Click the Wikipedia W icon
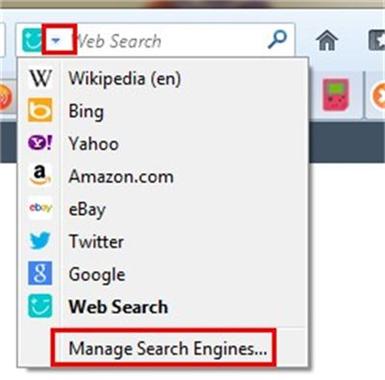The height and width of the screenshot is (380, 385). (40, 78)
